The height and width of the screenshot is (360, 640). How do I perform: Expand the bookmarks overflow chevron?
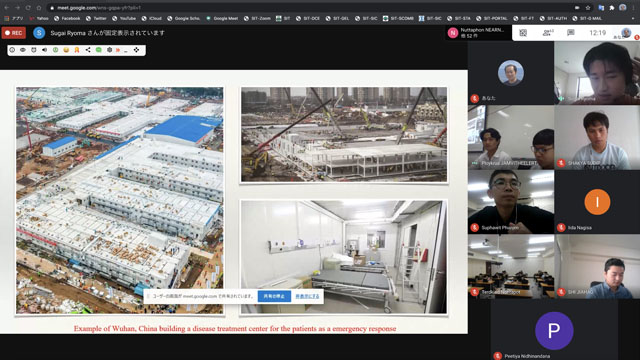(633, 18)
